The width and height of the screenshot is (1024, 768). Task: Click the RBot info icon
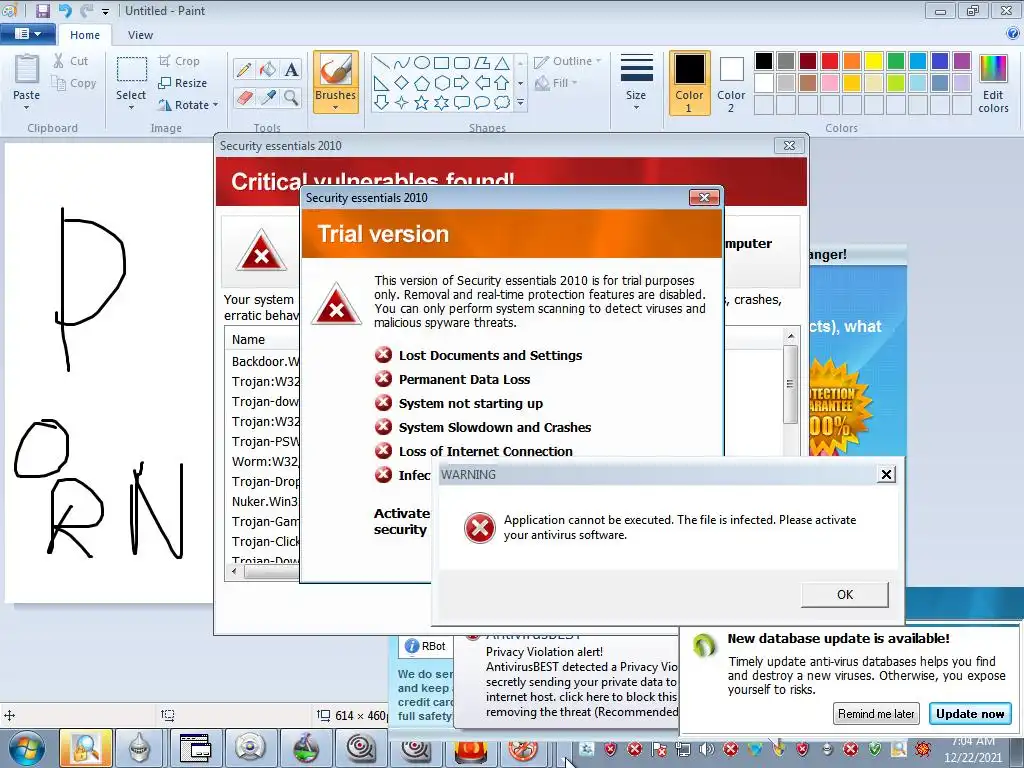[x=411, y=646]
